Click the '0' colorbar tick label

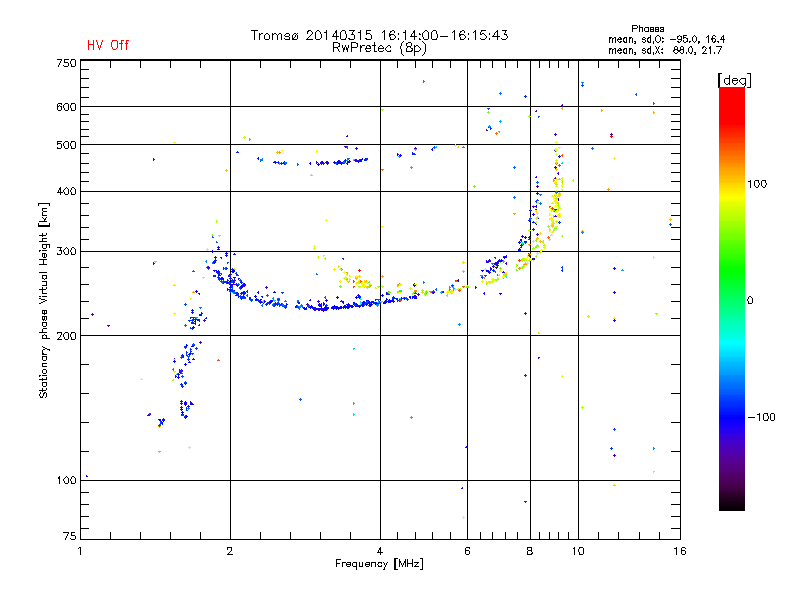(750, 301)
